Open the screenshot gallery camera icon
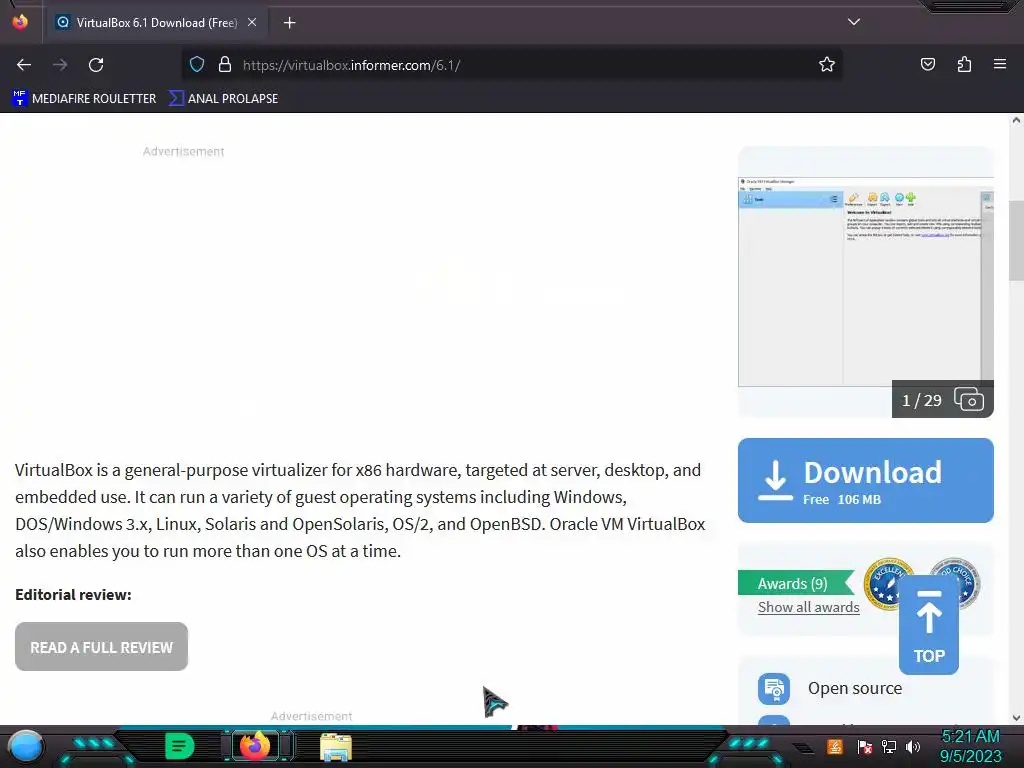 coord(968,399)
